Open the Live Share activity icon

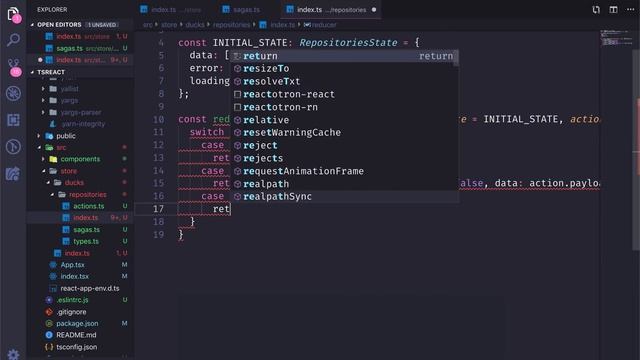pyautogui.click(x=13, y=173)
